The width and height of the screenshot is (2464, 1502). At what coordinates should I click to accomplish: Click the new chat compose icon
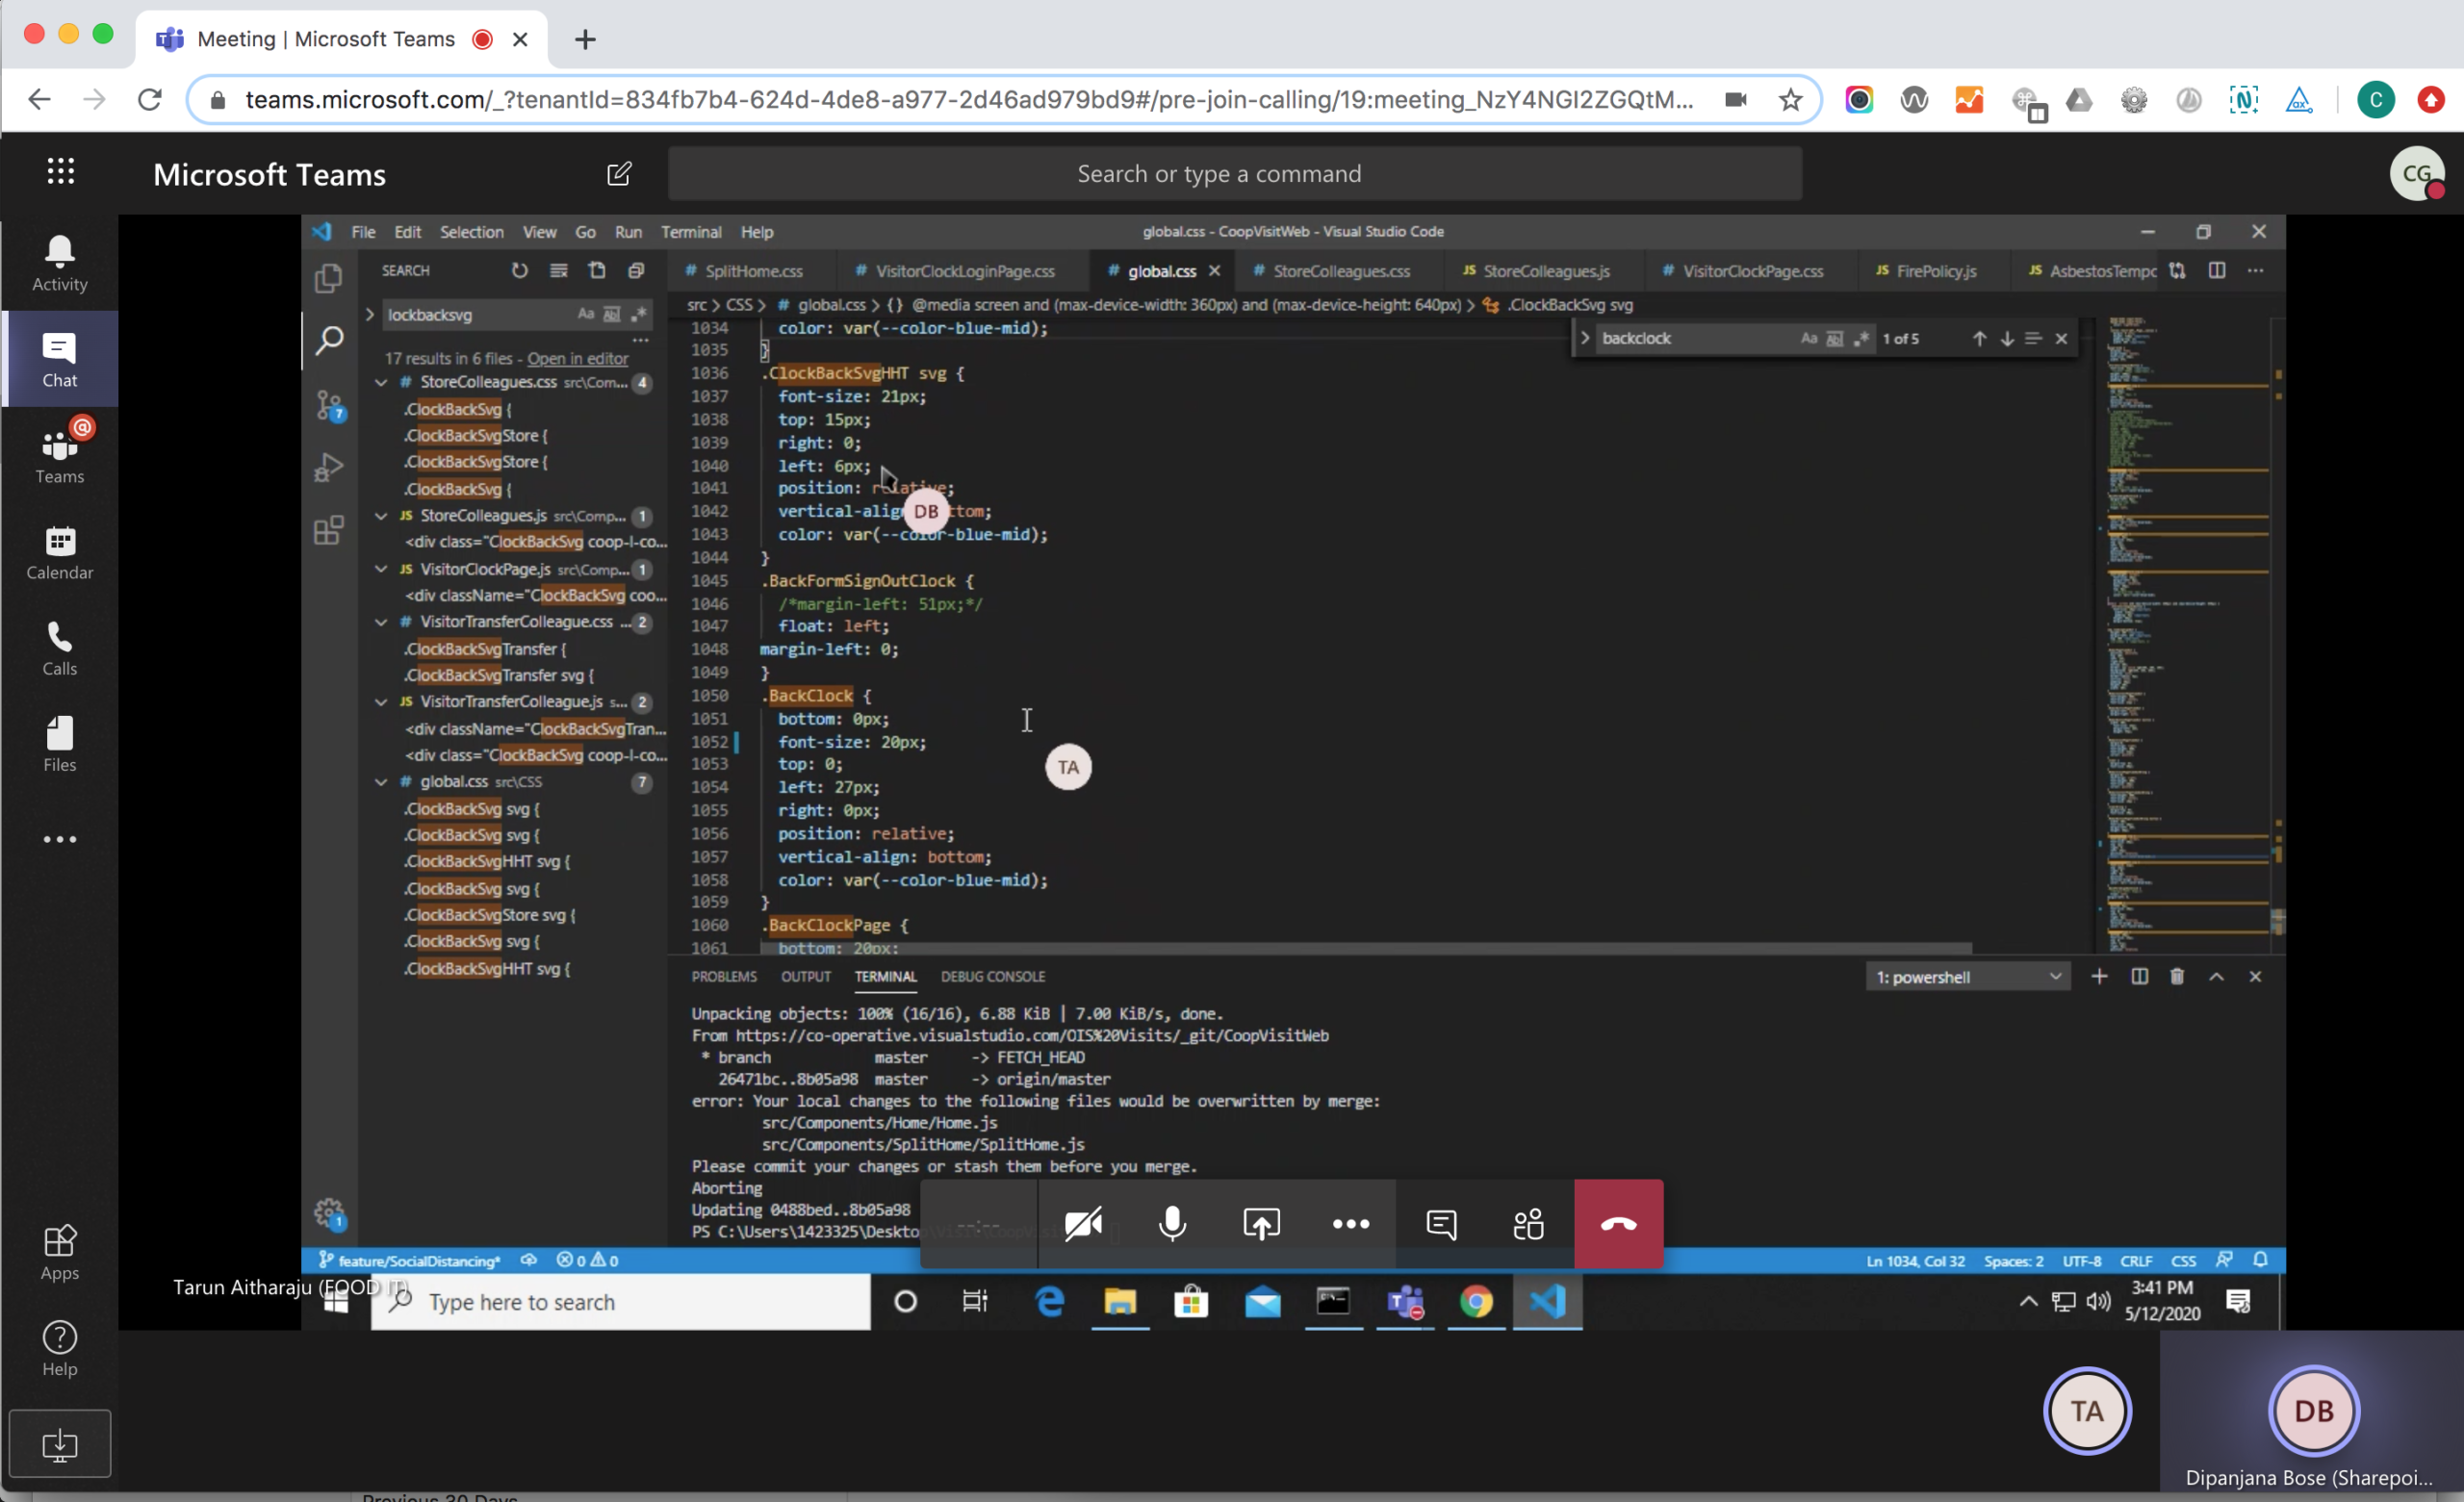619,174
